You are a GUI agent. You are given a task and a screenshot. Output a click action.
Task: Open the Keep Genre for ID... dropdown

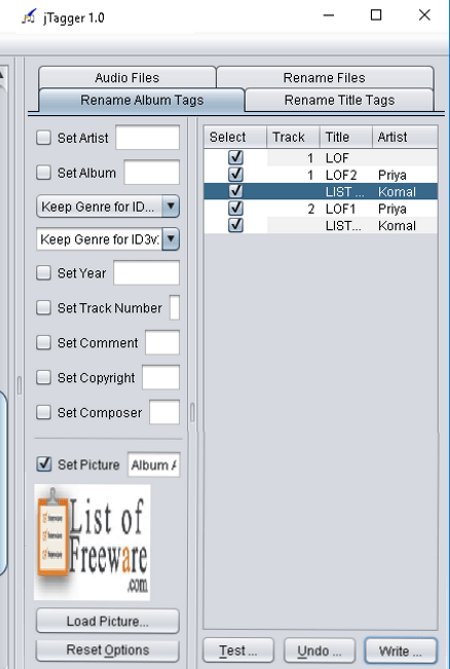click(x=108, y=207)
